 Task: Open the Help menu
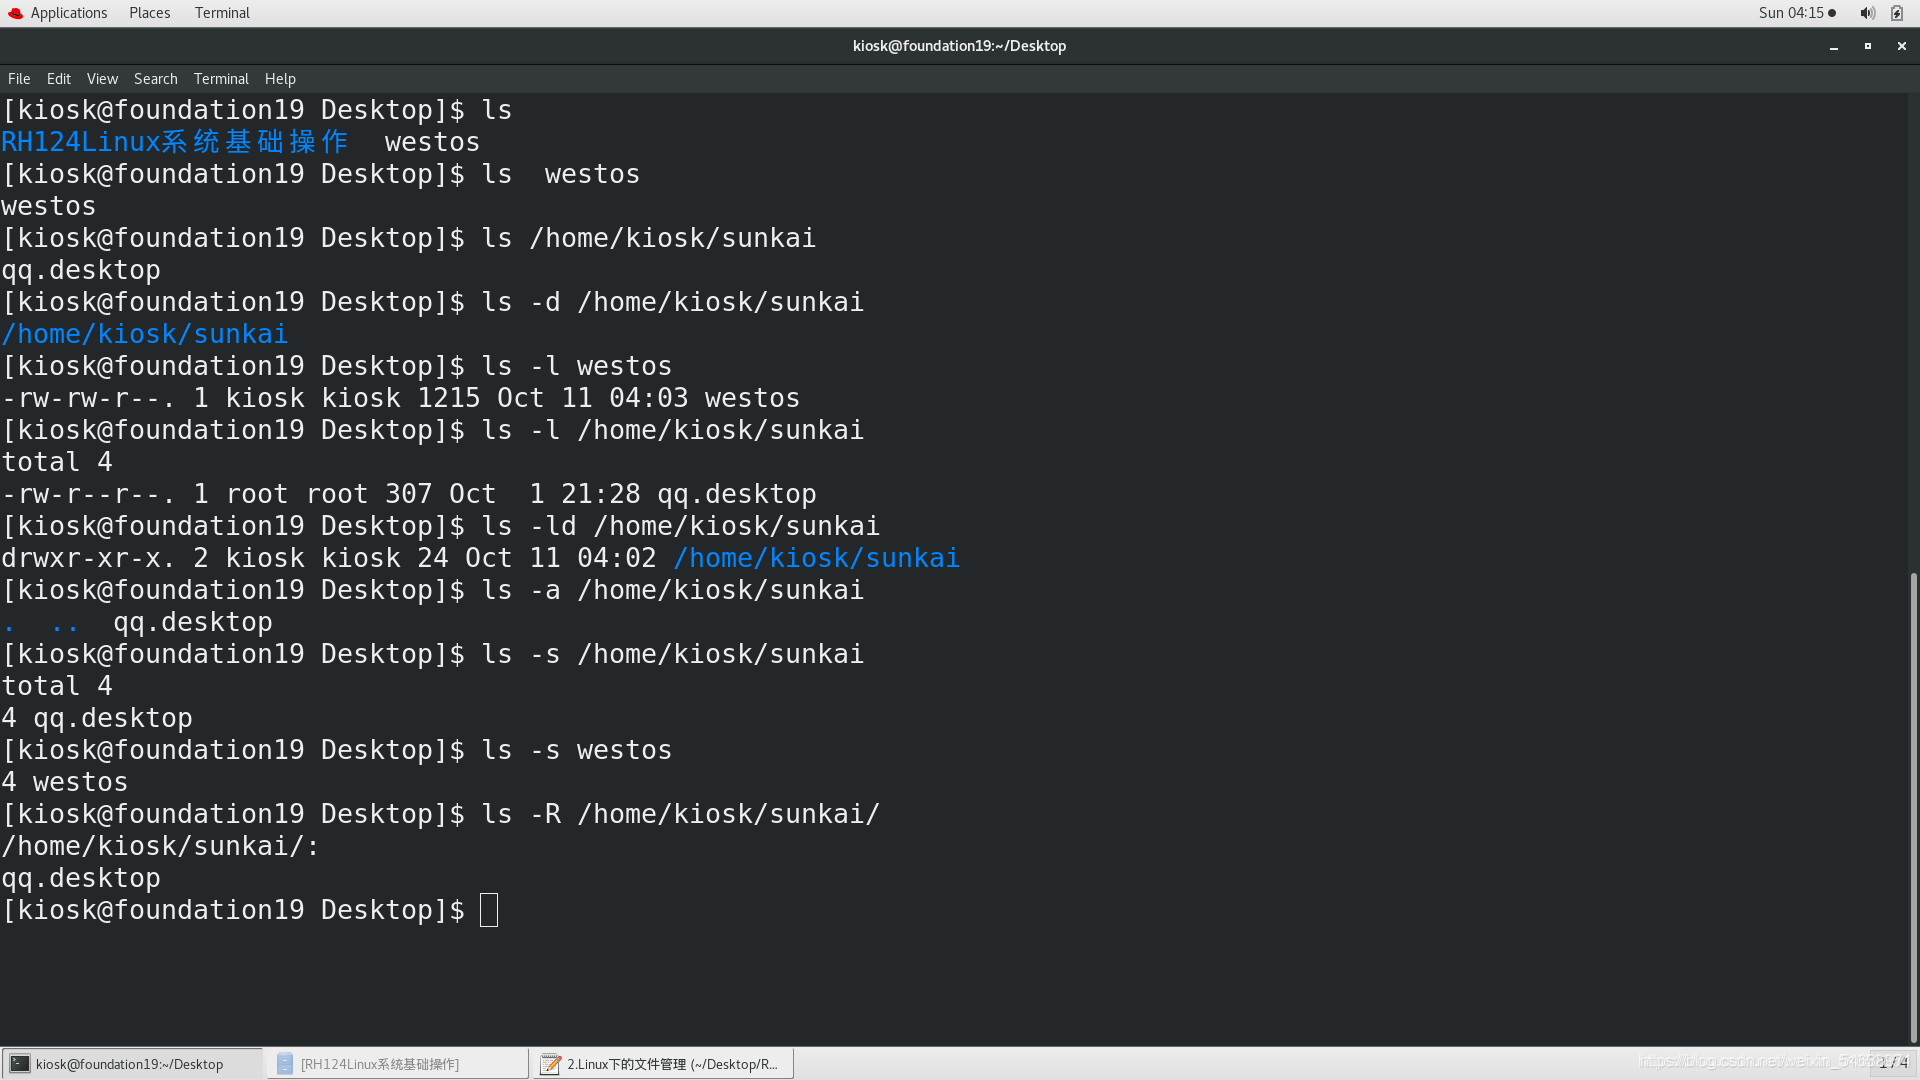coord(280,79)
